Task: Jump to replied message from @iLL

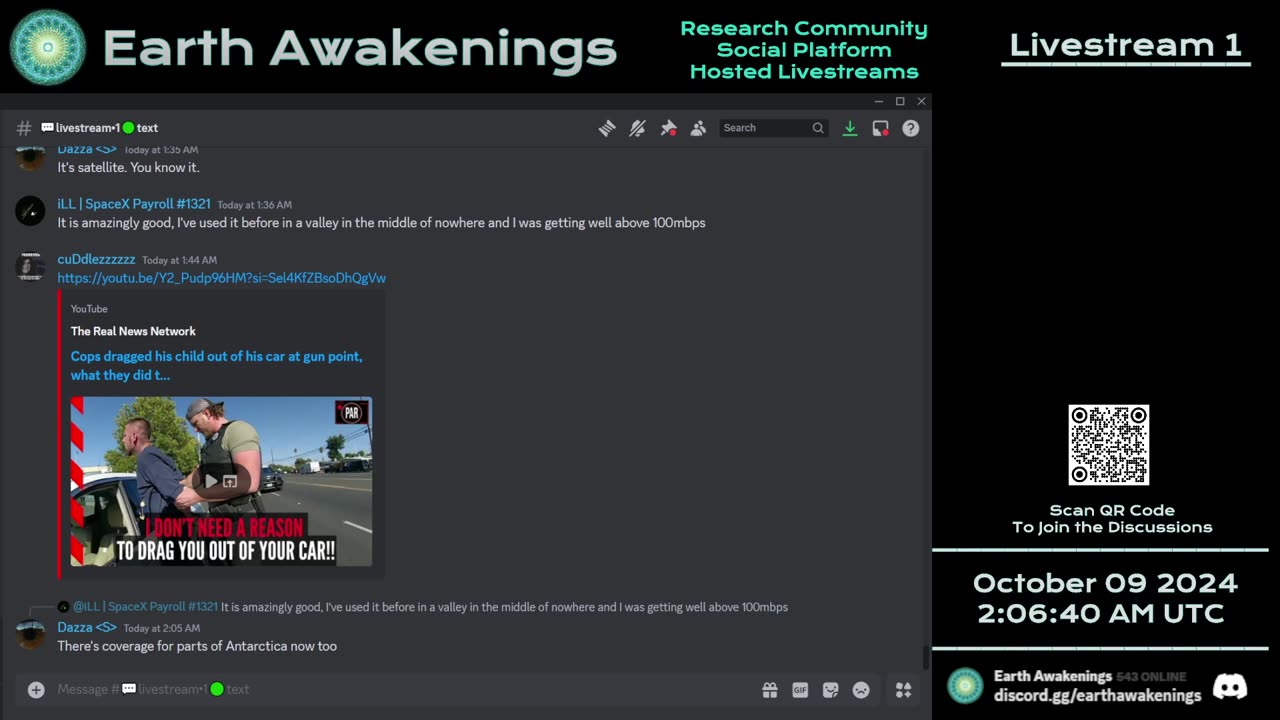Action: [504, 607]
